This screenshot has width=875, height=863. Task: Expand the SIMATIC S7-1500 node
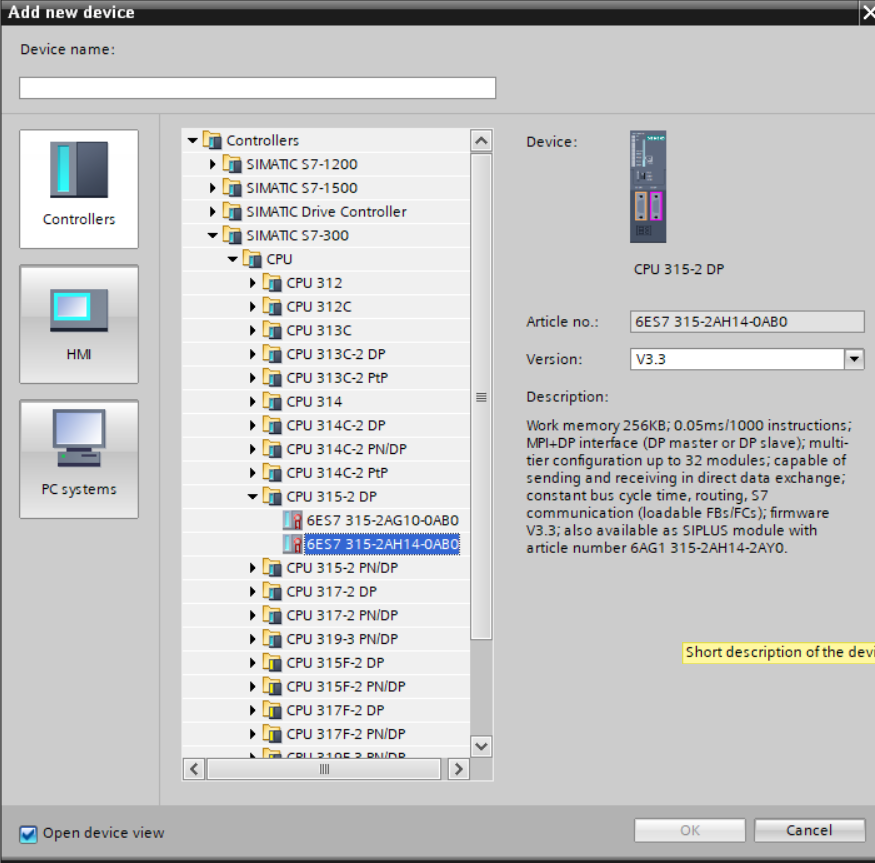click(213, 188)
